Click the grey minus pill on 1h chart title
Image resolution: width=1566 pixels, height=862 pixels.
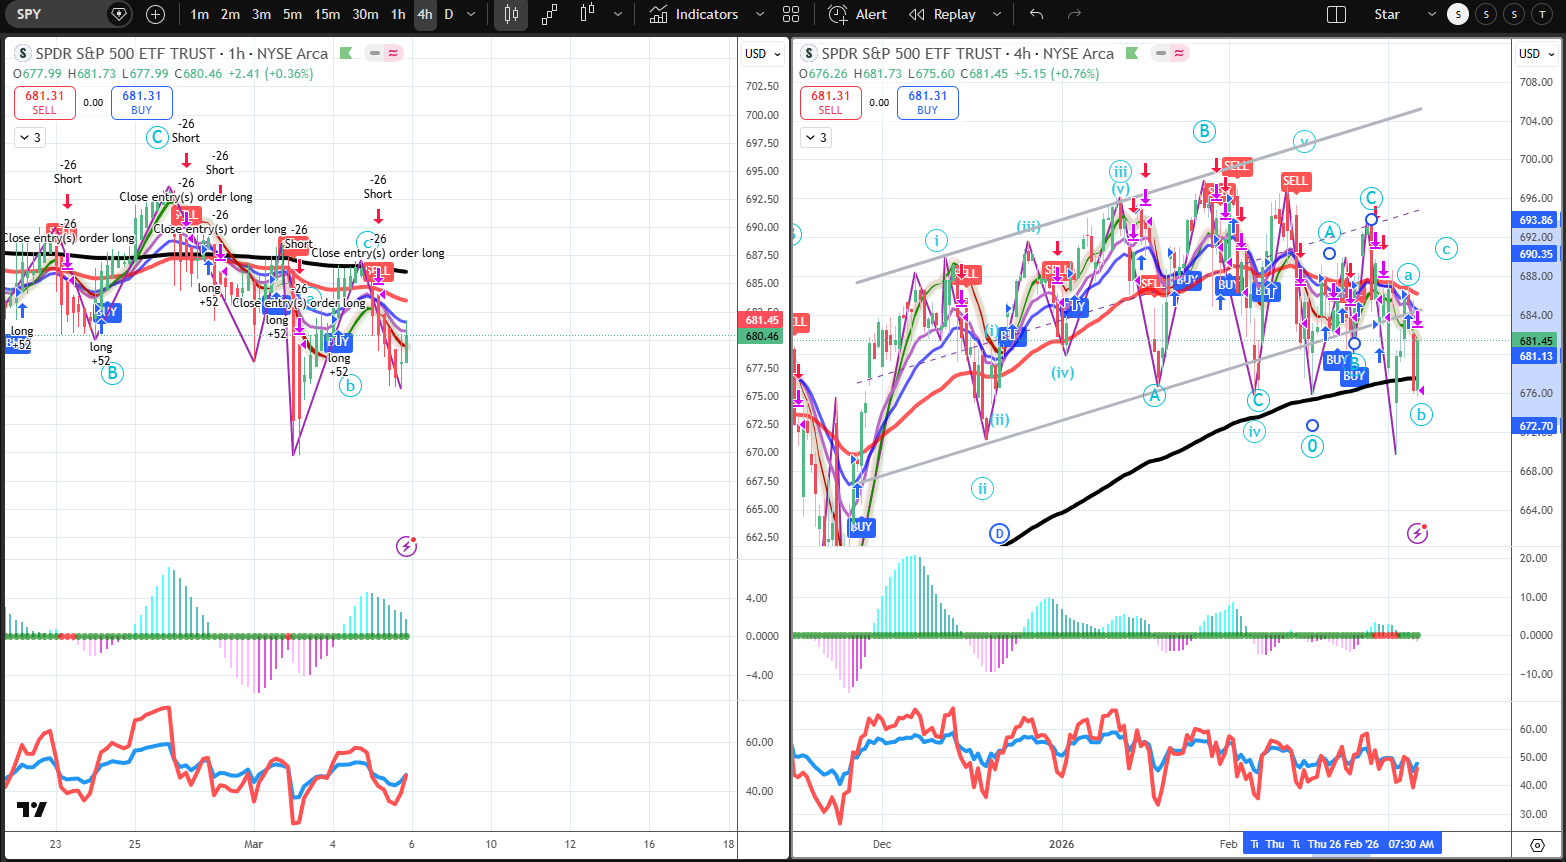click(372, 53)
